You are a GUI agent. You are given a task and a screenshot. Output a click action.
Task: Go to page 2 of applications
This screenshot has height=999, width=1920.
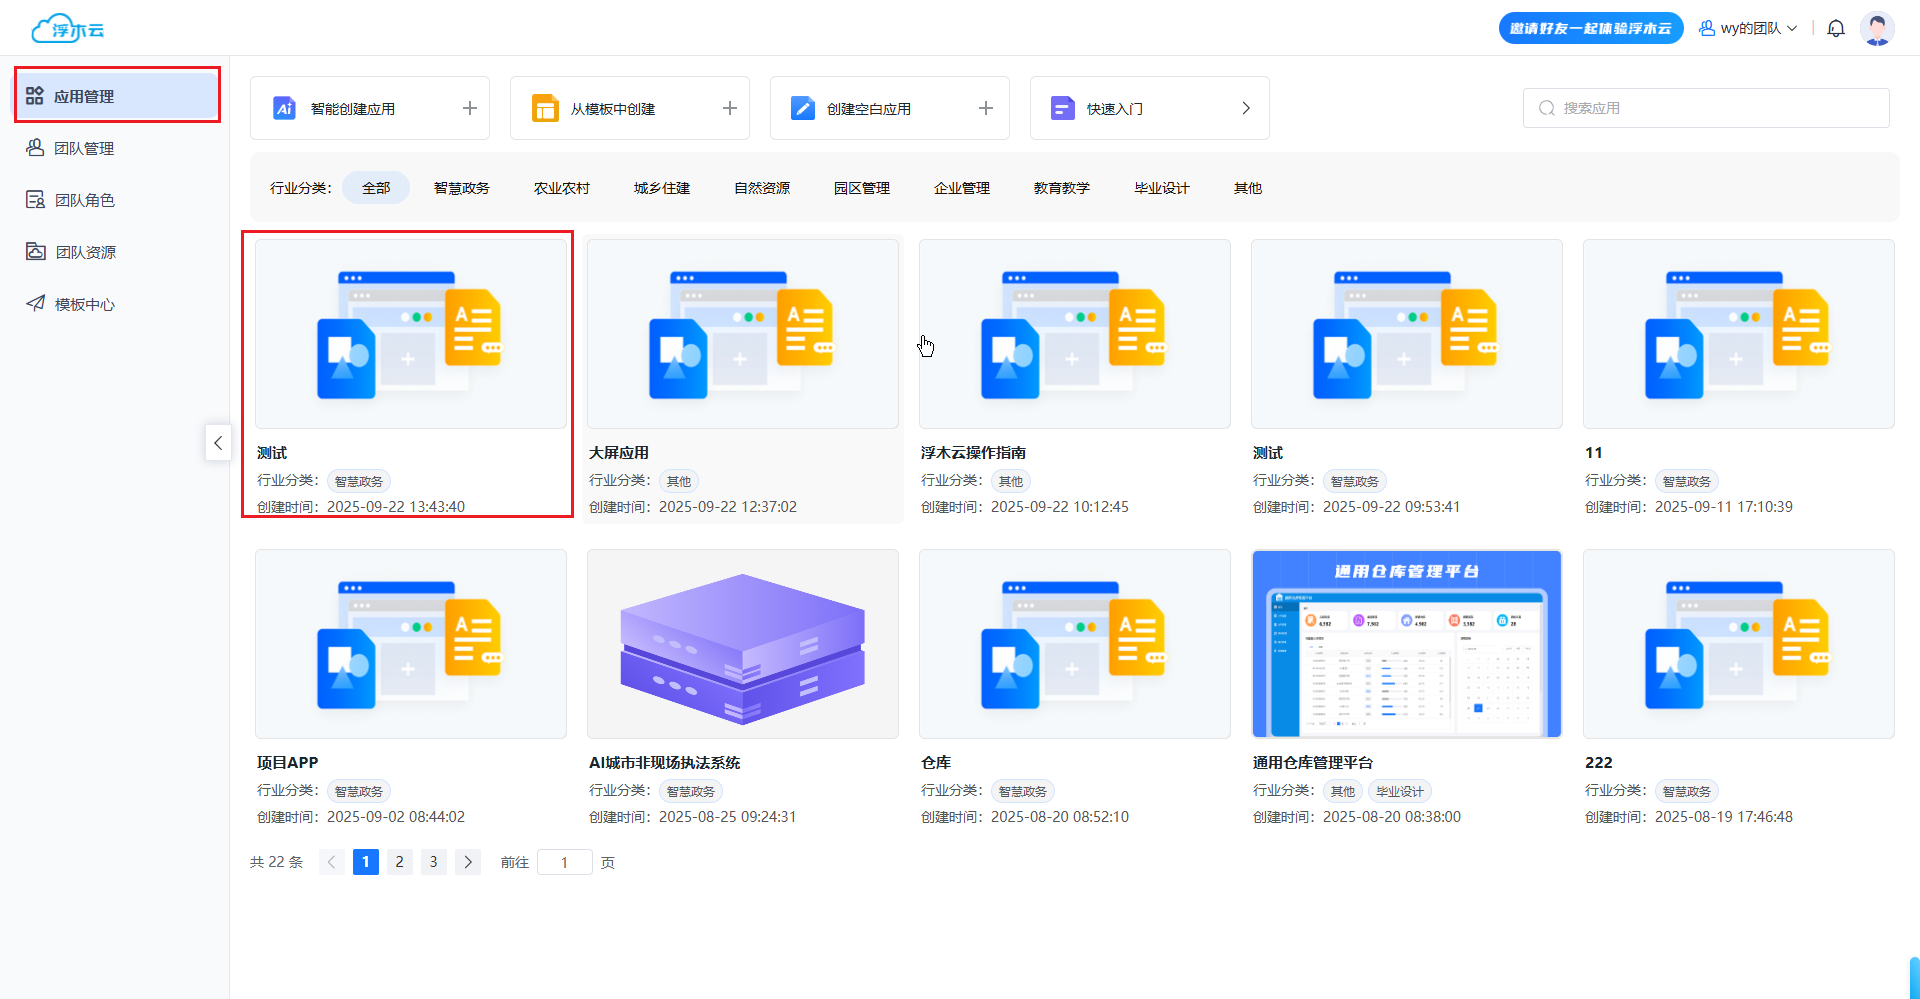[399, 862]
